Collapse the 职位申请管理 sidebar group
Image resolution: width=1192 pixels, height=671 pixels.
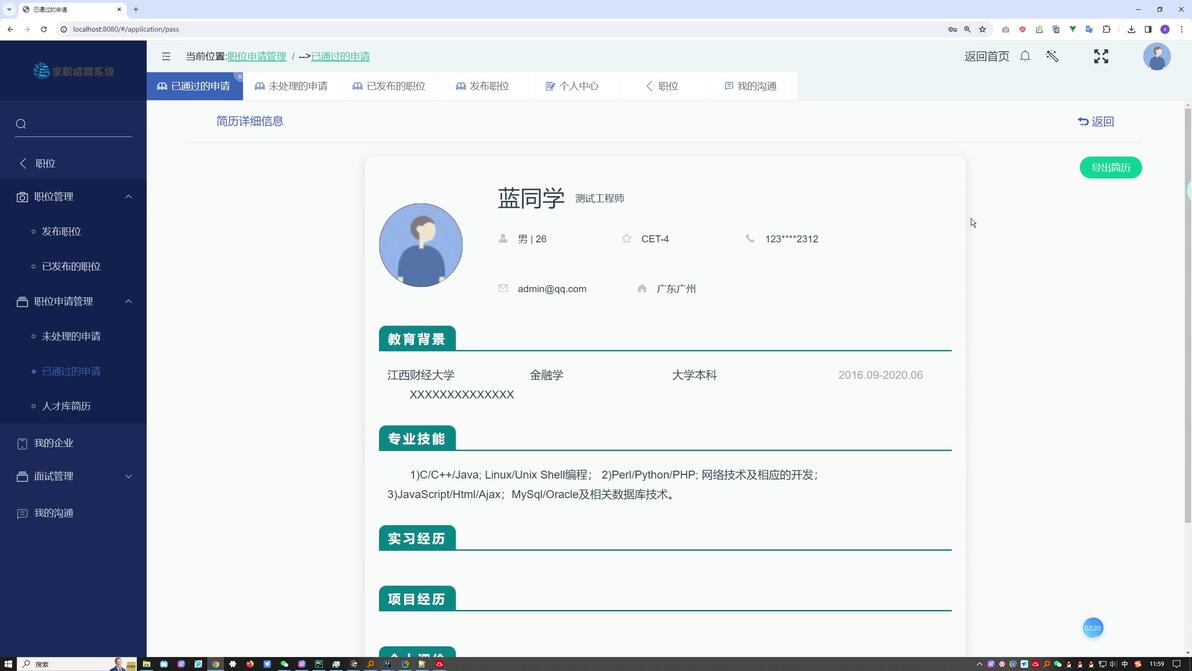(128, 302)
